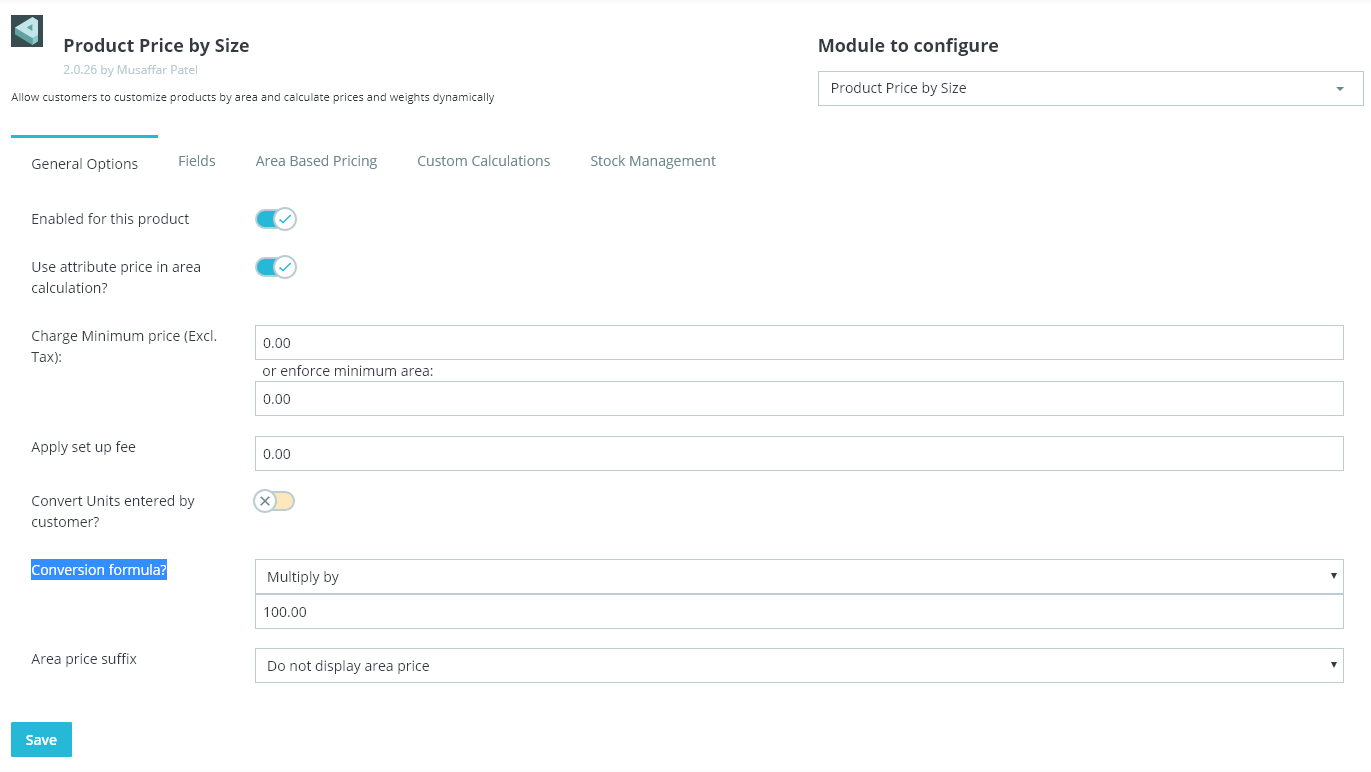The image size is (1371, 772).
Task: Click the Save button
Action: (41, 740)
